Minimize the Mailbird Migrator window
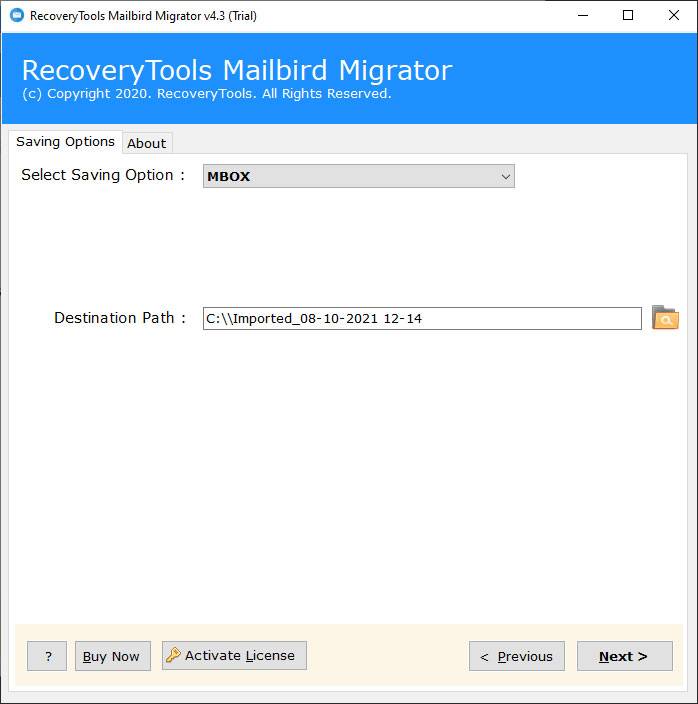 (583, 16)
